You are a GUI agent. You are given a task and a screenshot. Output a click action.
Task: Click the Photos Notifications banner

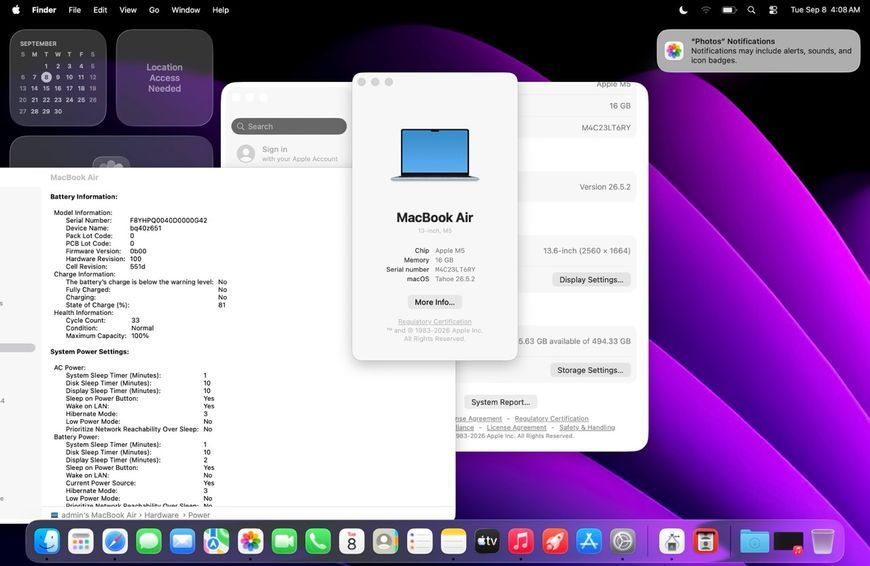[758, 50]
